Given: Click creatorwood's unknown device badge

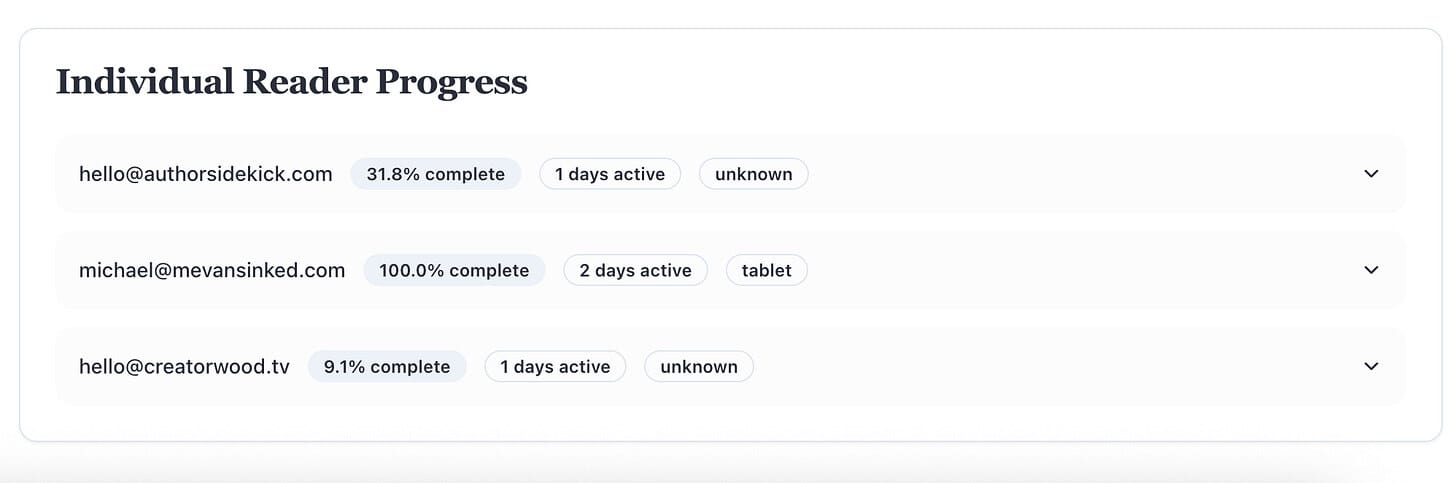Looking at the screenshot, I should point(699,366).
